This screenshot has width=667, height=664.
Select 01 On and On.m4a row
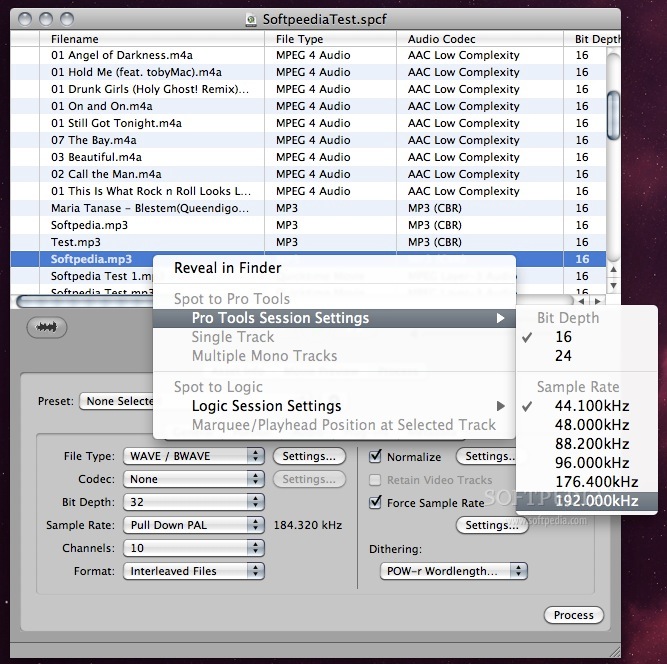point(308,106)
